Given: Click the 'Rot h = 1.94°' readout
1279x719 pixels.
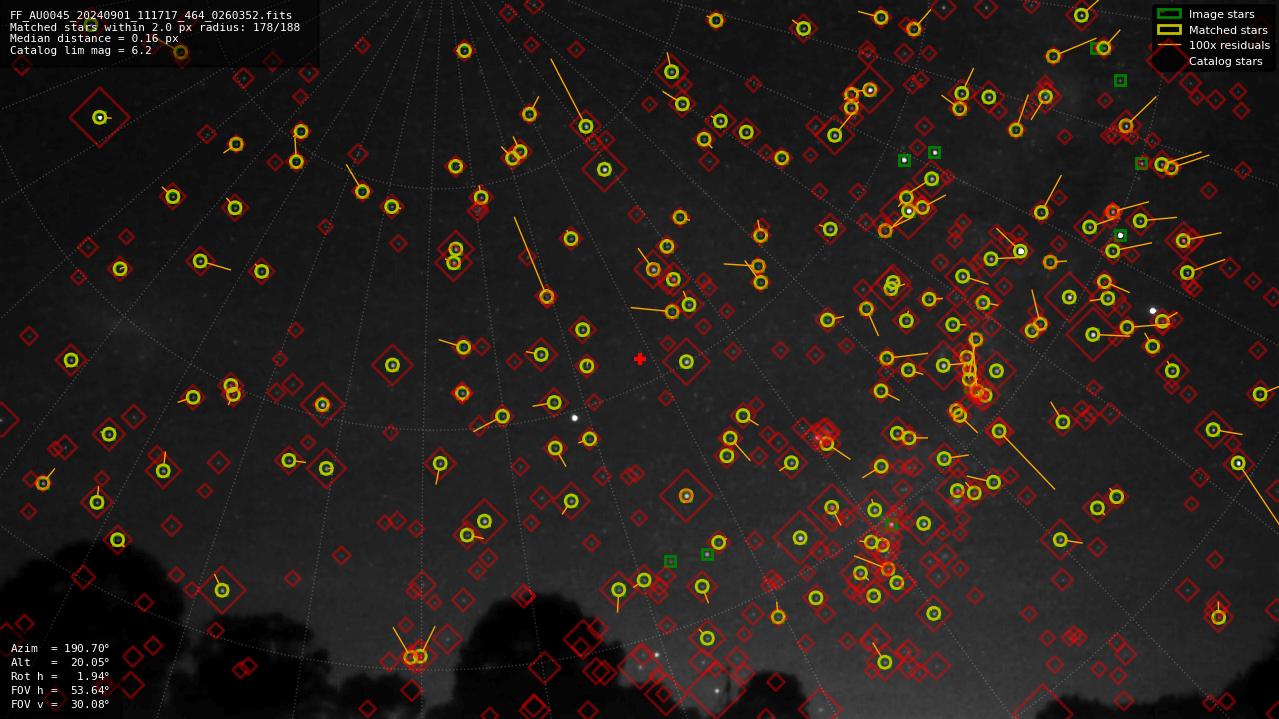Looking at the screenshot, I should tap(60, 676).
